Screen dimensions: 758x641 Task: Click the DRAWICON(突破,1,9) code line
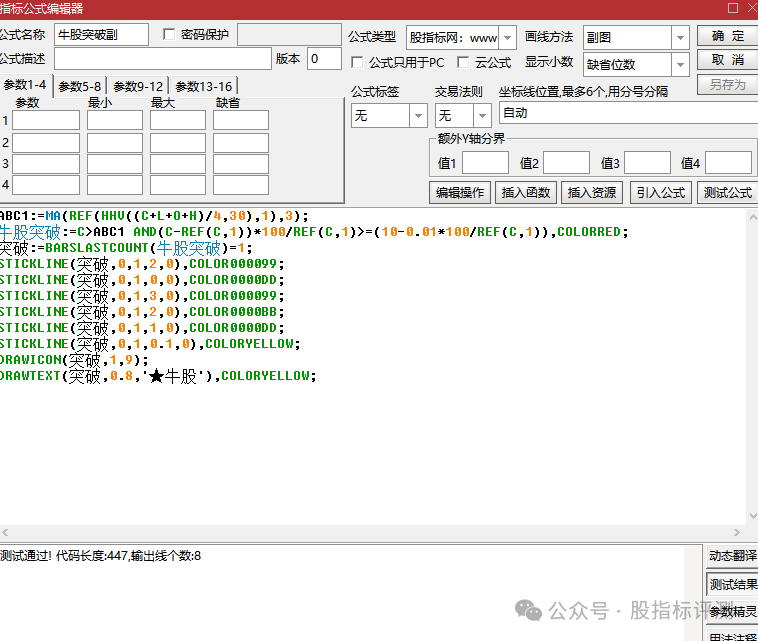click(x=74, y=360)
